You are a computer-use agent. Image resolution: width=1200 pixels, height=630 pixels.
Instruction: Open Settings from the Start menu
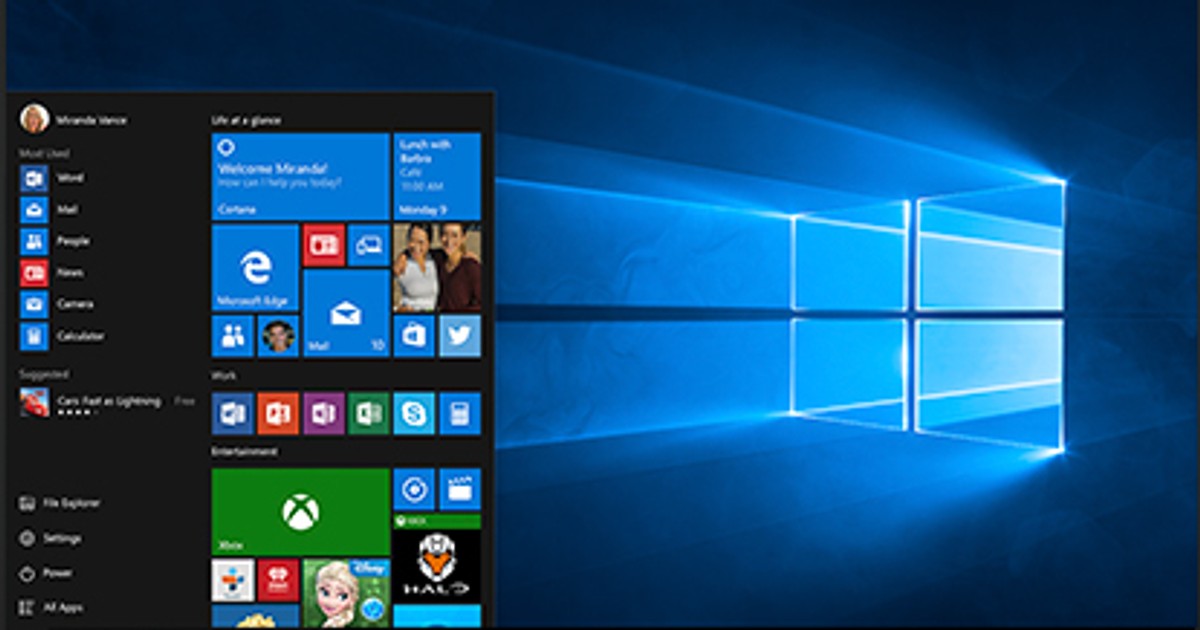coord(51,538)
